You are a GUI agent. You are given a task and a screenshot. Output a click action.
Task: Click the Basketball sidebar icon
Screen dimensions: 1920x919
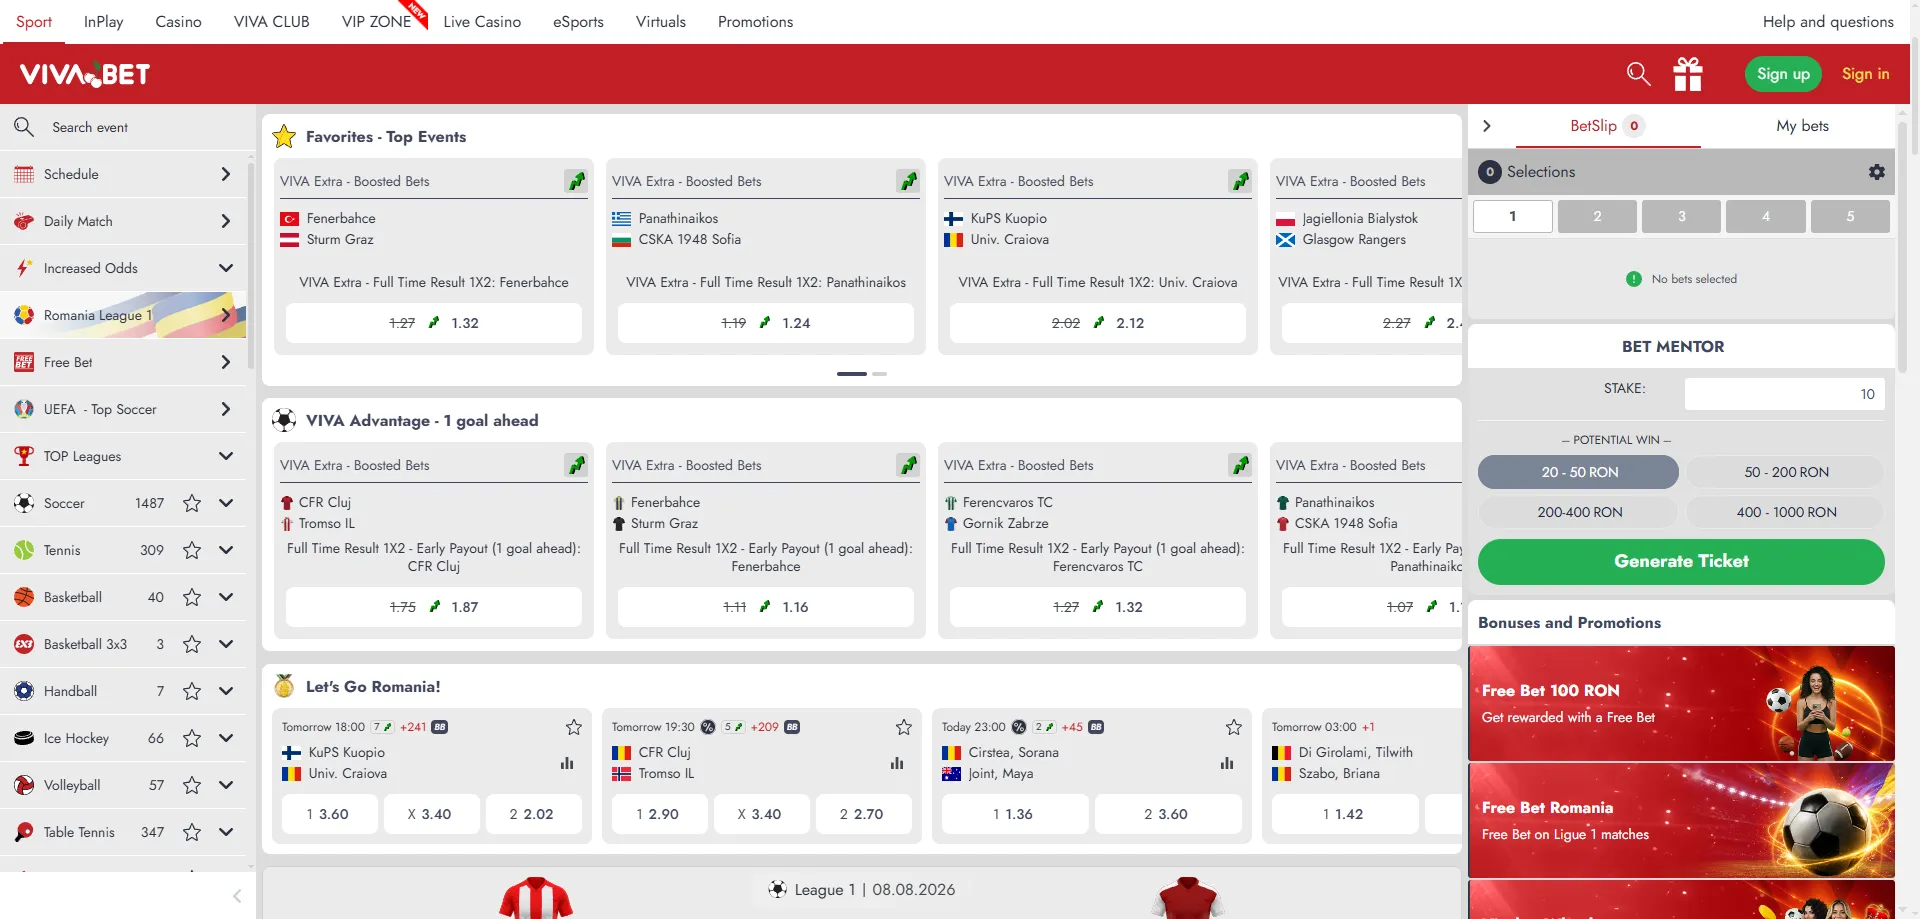[24, 597]
